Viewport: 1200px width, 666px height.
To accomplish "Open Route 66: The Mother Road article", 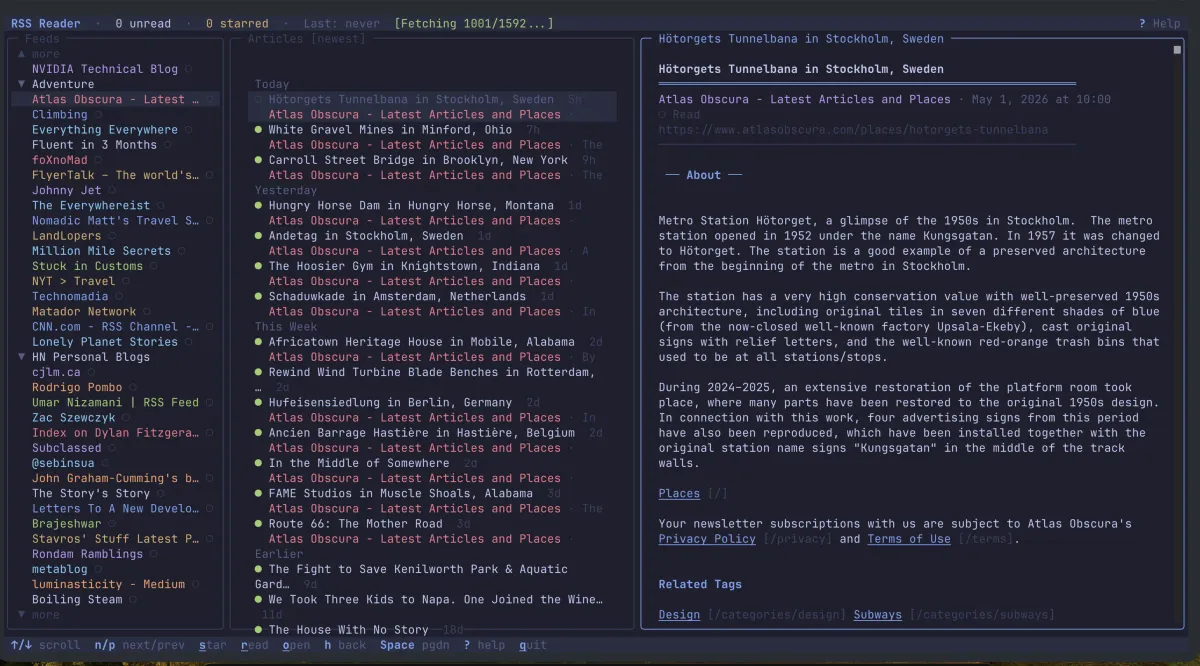I will tap(355, 524).
